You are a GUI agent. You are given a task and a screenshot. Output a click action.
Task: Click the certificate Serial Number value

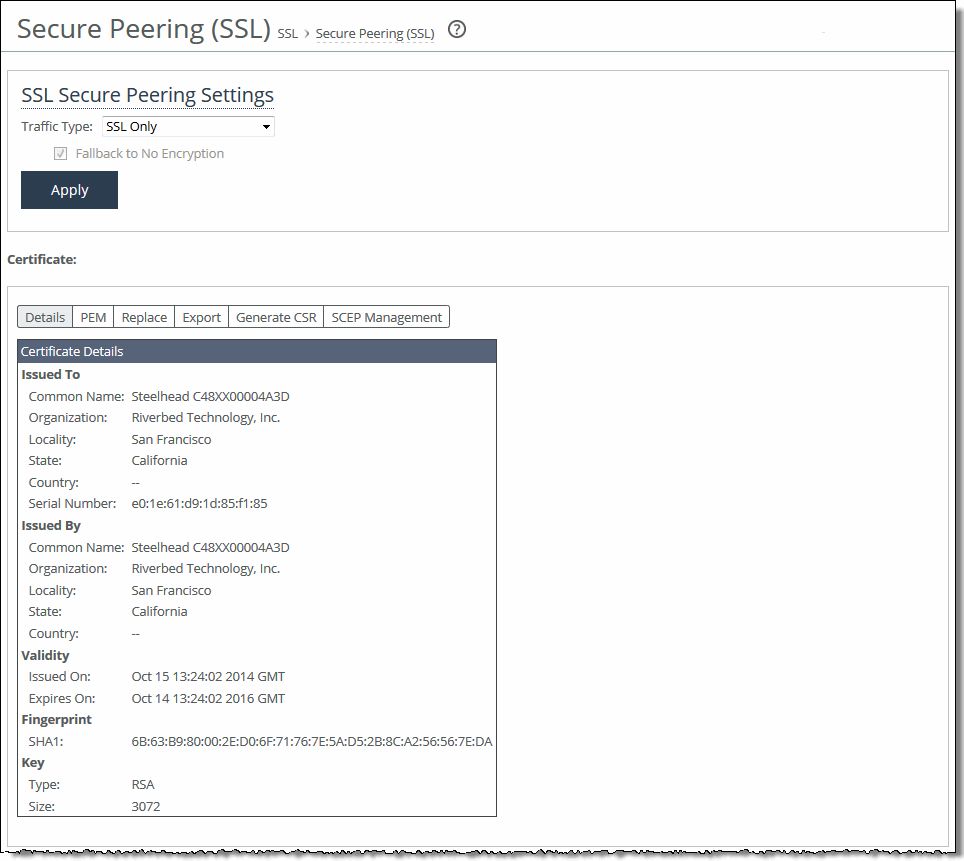199,504
